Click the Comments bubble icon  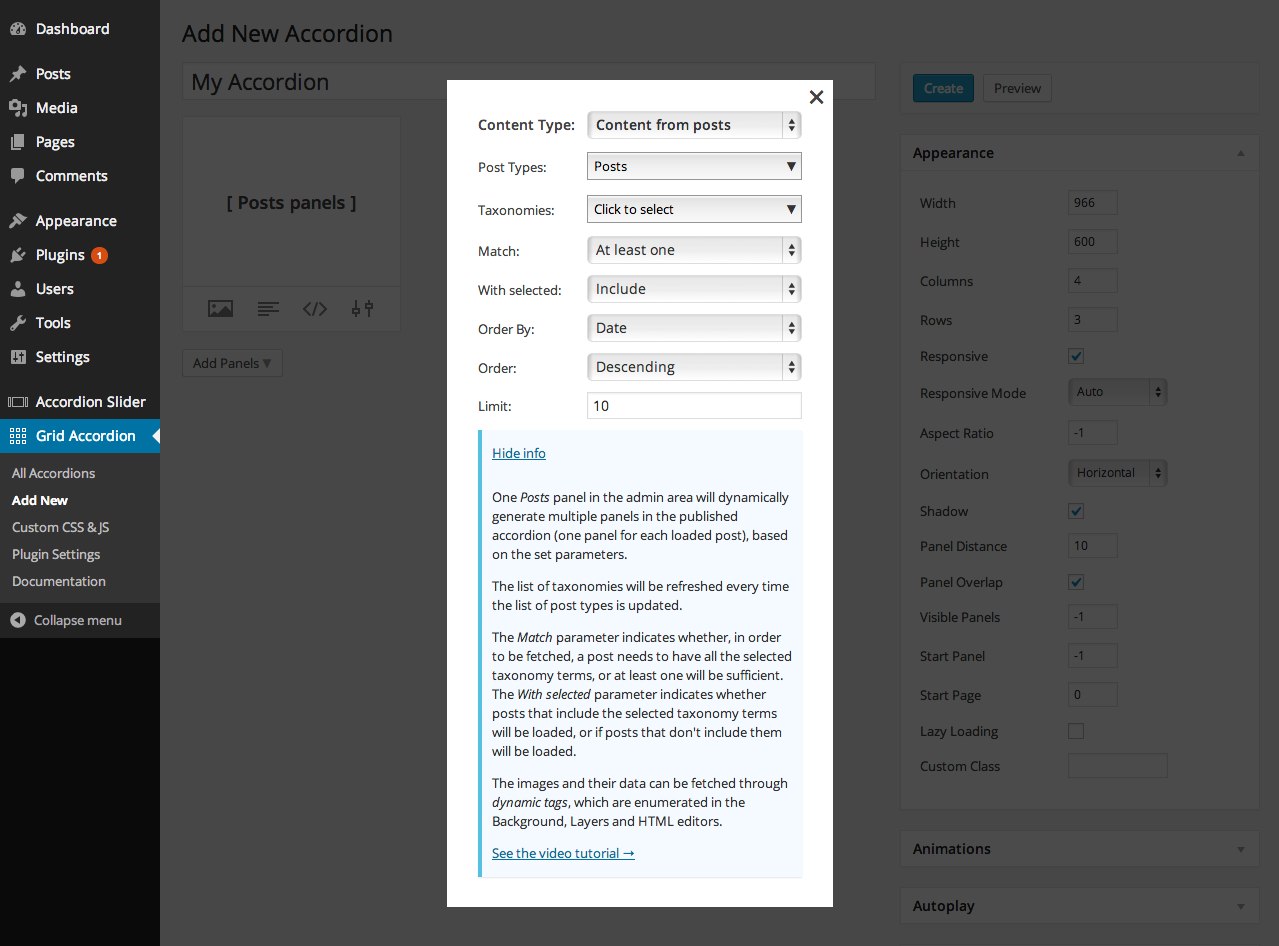point(17,176)
